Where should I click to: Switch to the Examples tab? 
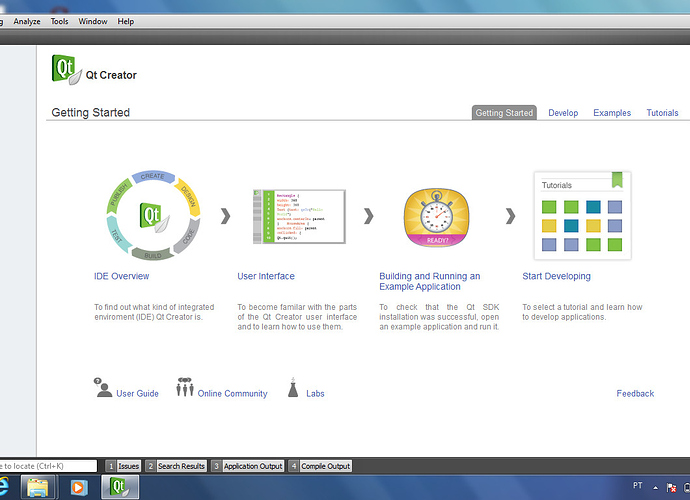612,113
